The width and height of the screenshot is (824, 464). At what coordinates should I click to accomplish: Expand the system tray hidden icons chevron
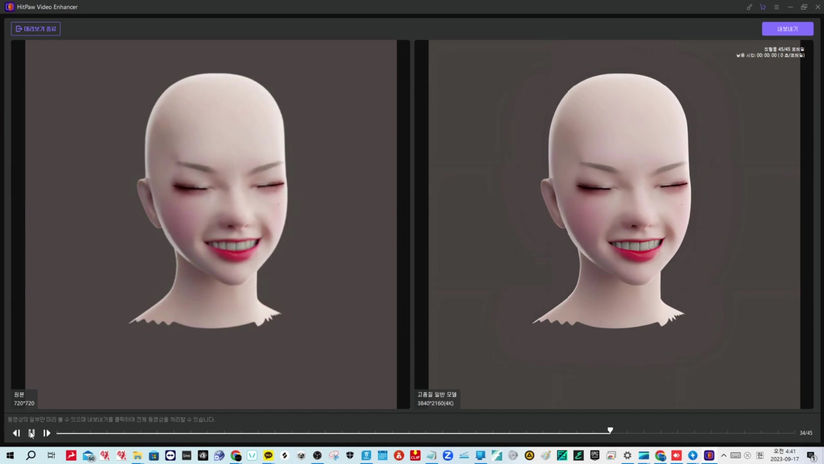point(723,455)
